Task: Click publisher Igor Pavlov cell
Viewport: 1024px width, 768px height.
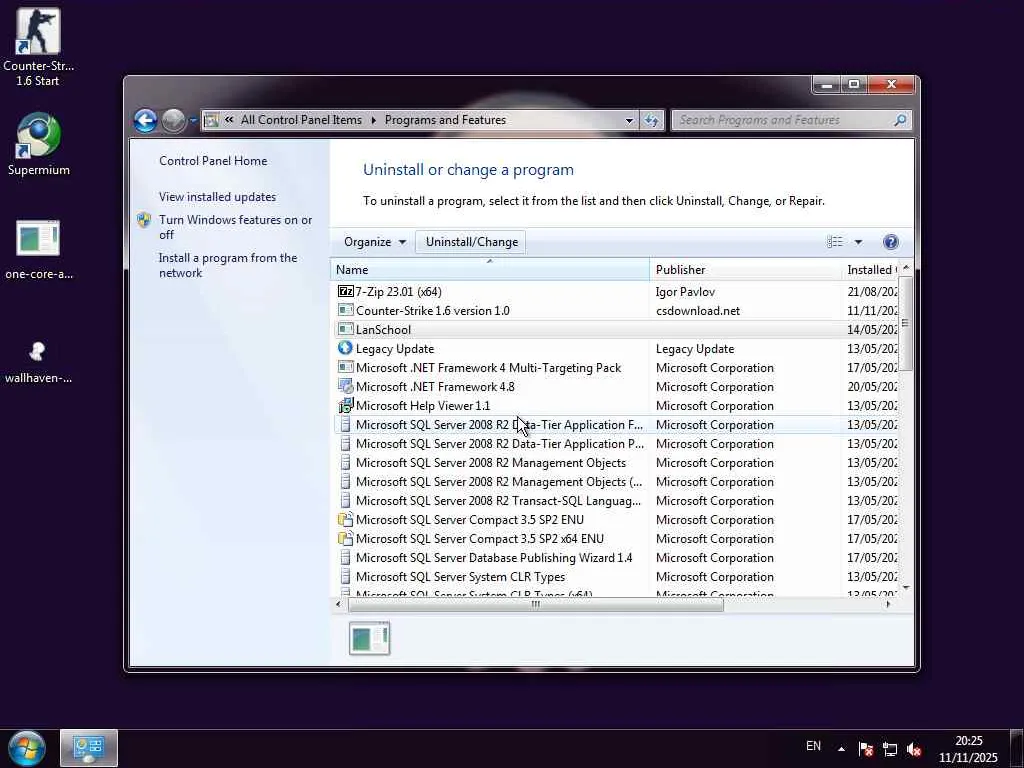Action: (684, 292)
